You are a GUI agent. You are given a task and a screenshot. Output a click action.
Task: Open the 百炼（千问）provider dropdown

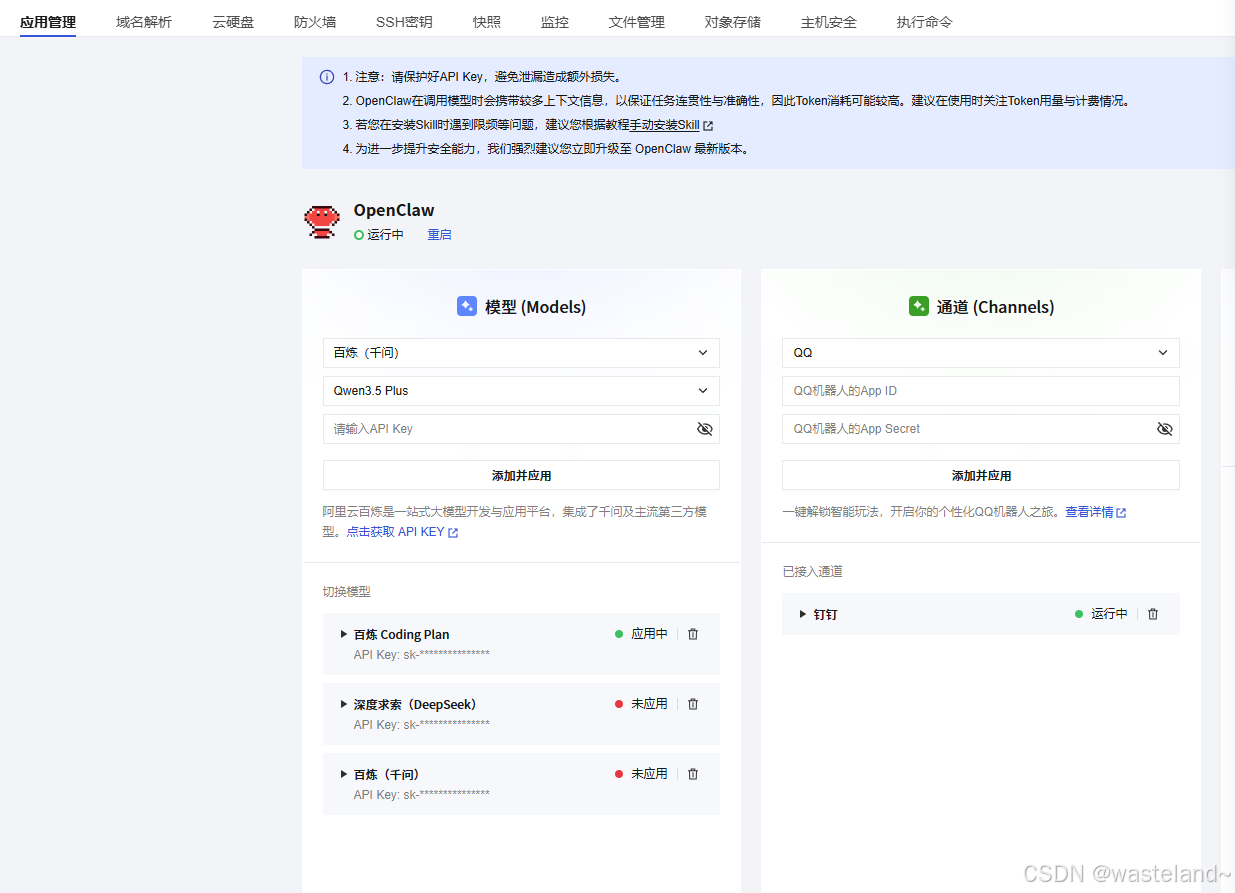[x=521, y=353]
